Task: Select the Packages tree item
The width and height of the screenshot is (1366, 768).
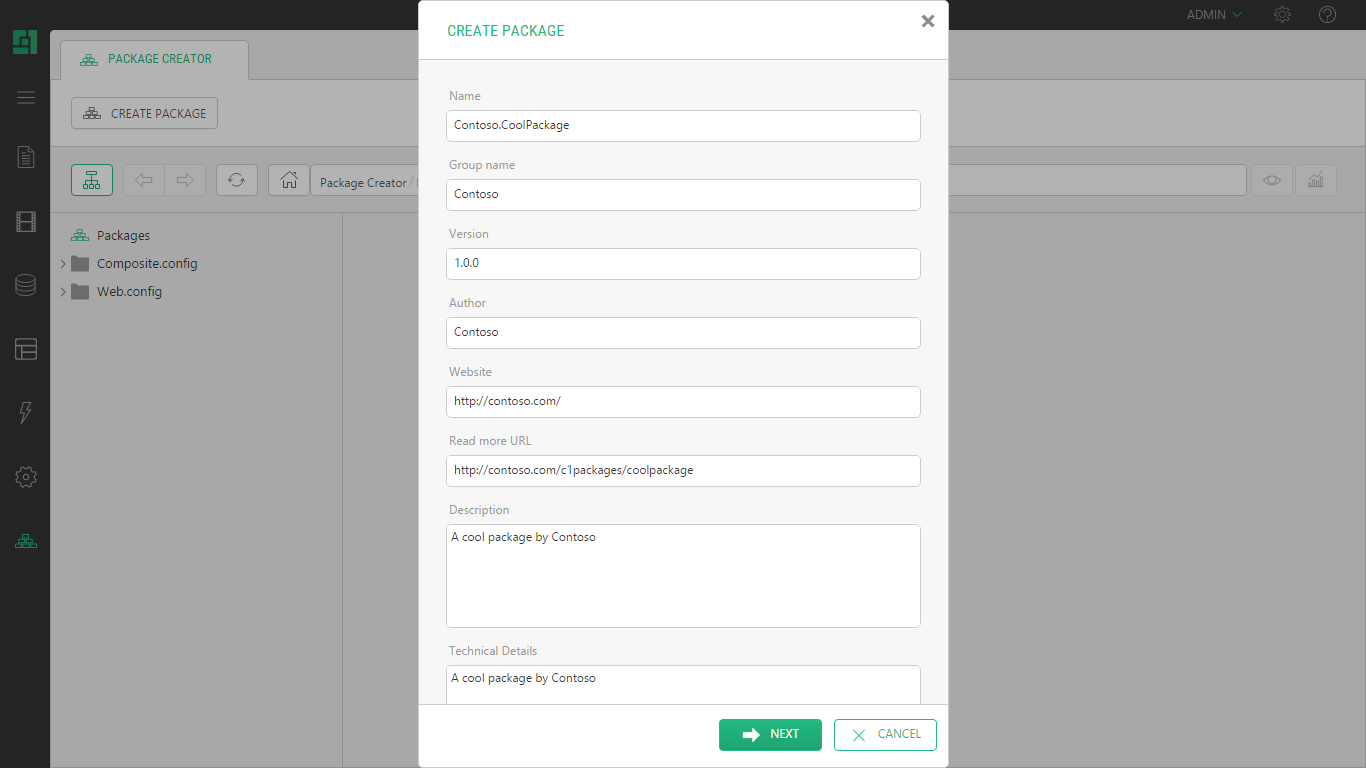Action: (123, 236)
